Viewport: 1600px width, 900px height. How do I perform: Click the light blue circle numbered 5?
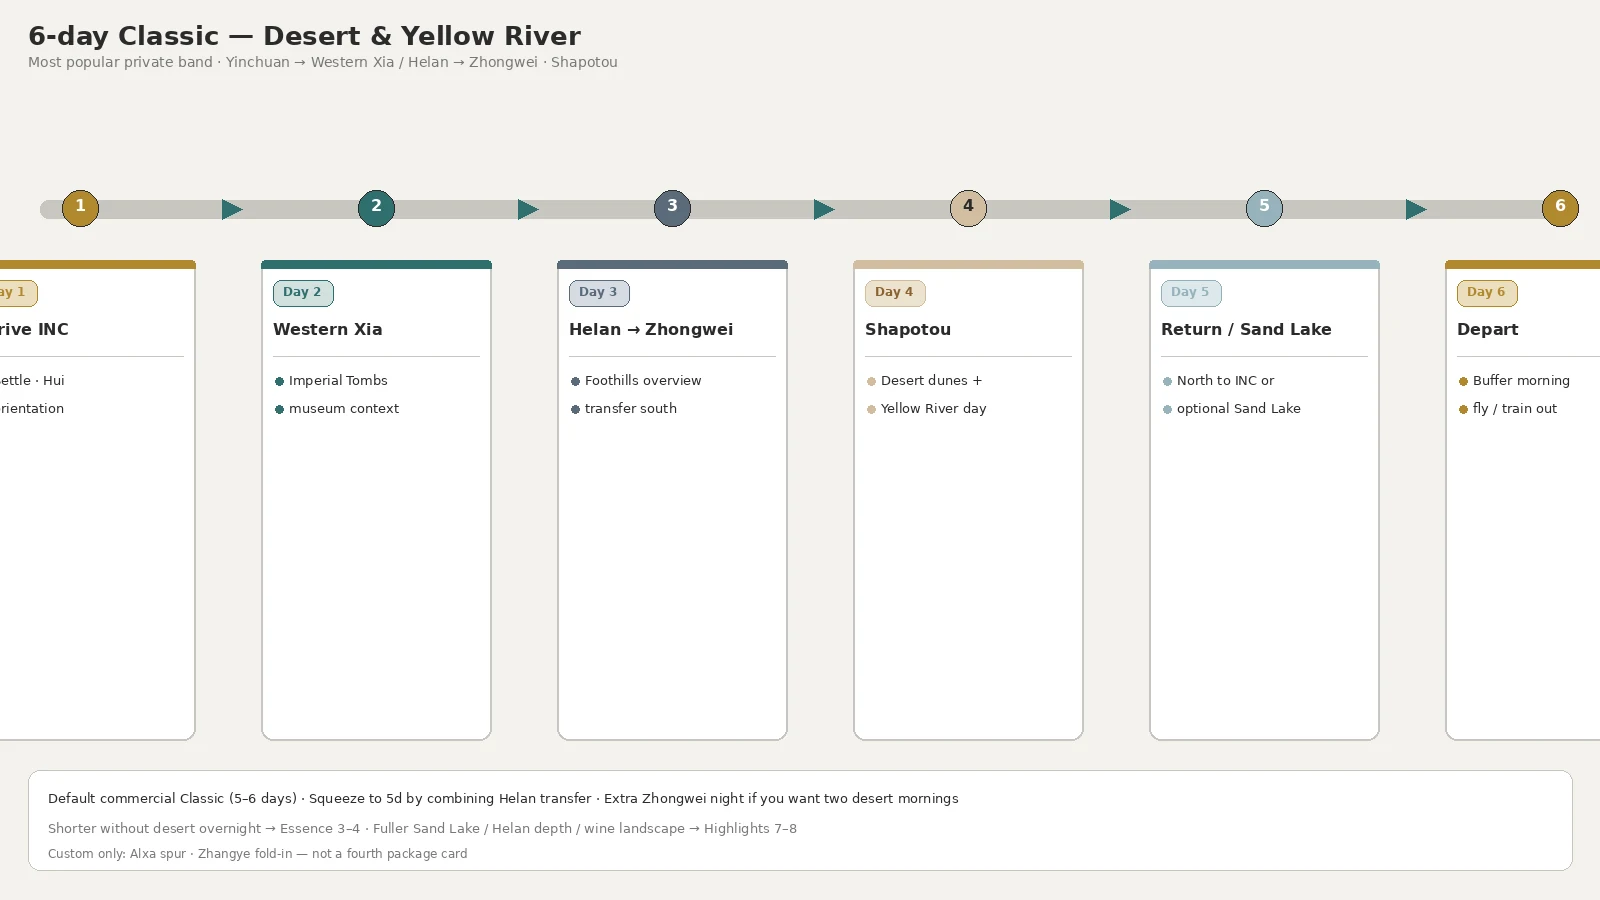click(1264, 208)
